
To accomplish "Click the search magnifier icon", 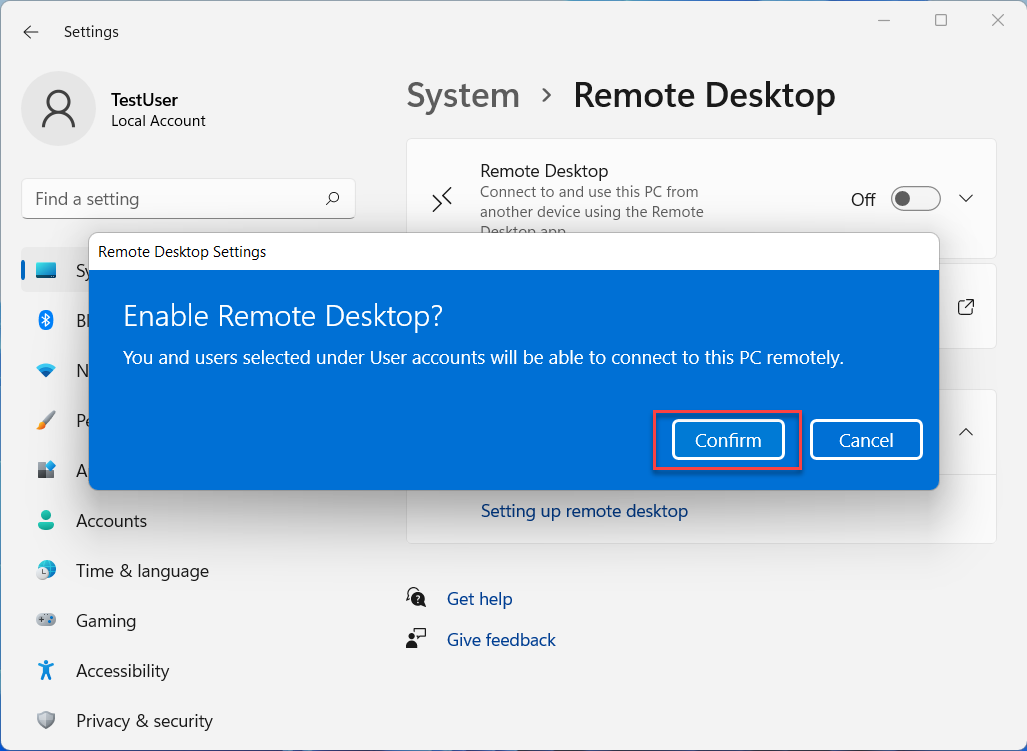I will [x=333, y=199].
